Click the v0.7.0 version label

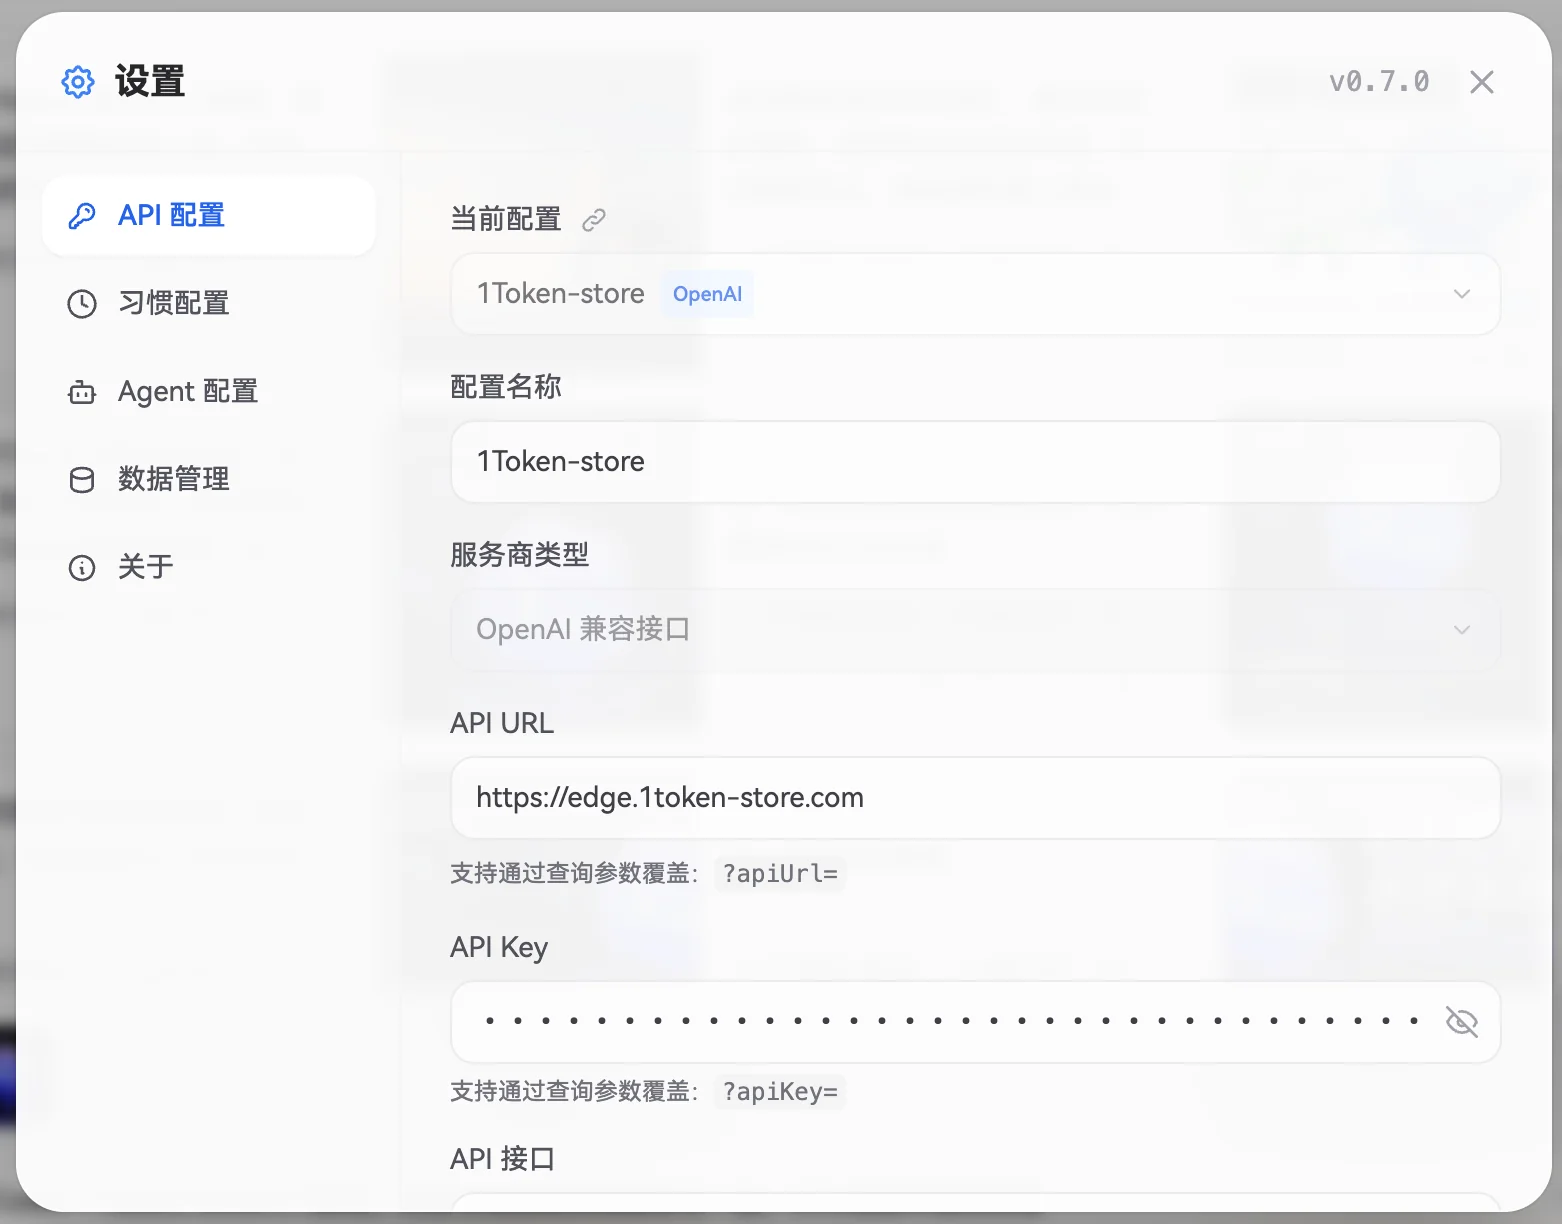tap(1379, 82)
